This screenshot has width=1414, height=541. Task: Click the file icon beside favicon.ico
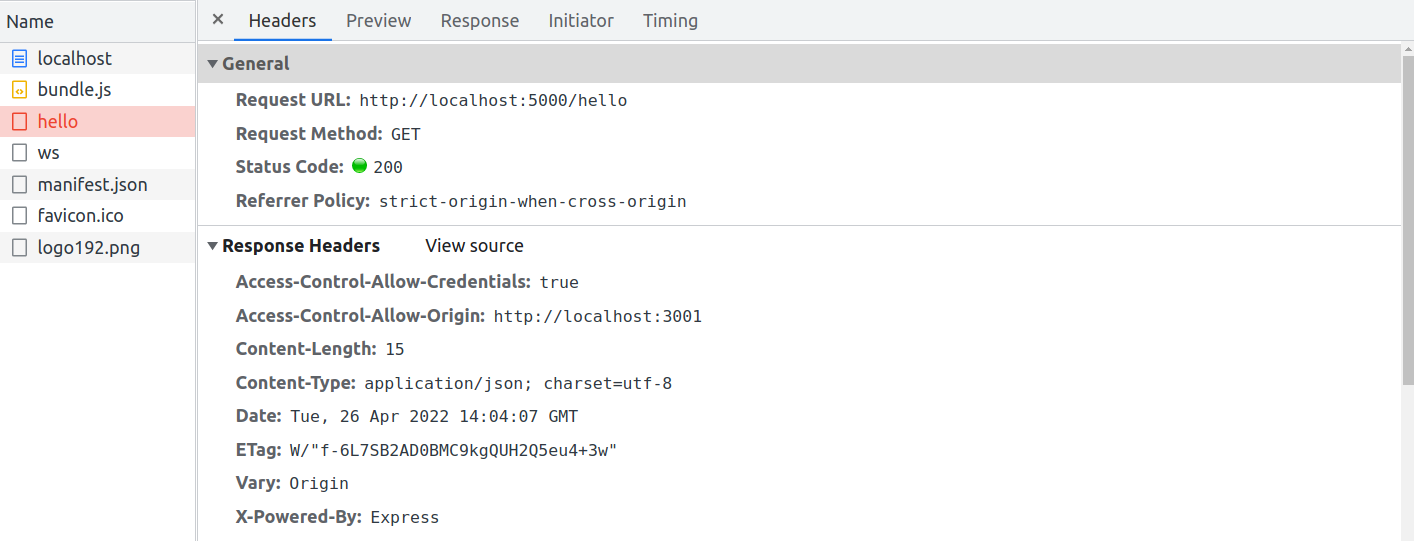point(19,216)
